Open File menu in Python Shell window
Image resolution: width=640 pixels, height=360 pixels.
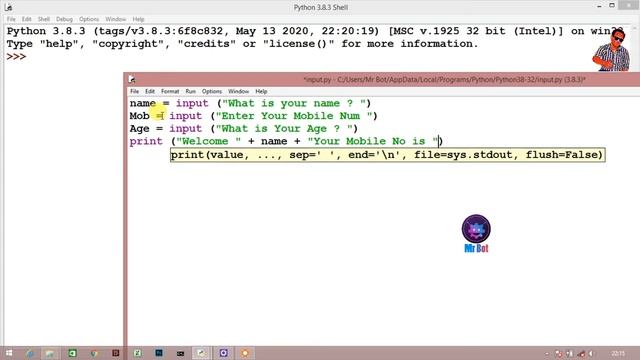pos(11,19)
